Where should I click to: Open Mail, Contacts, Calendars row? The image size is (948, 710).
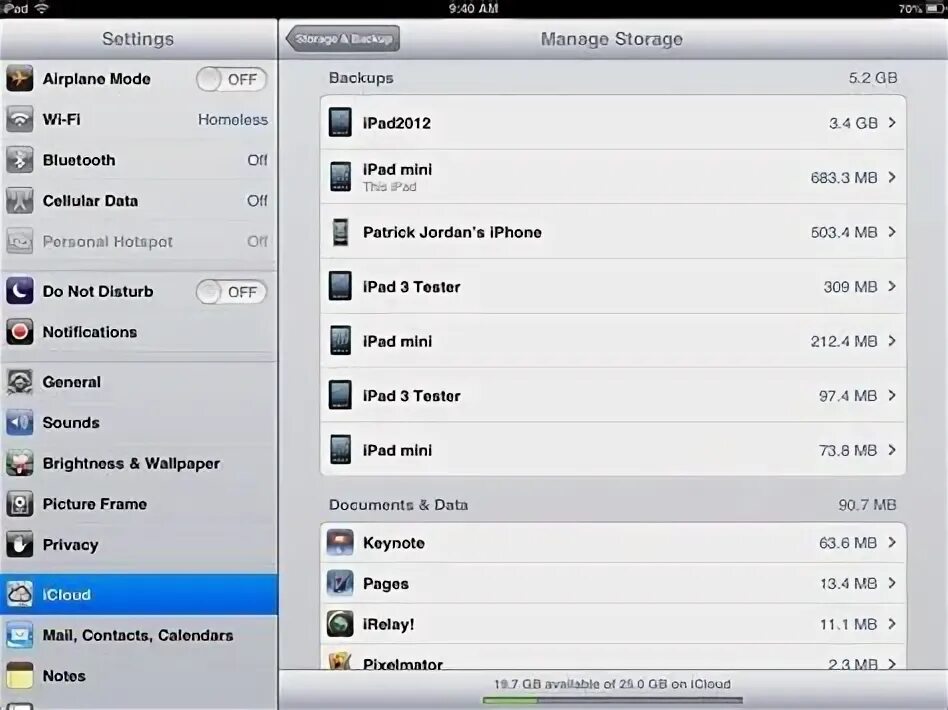tap(138, 635)
